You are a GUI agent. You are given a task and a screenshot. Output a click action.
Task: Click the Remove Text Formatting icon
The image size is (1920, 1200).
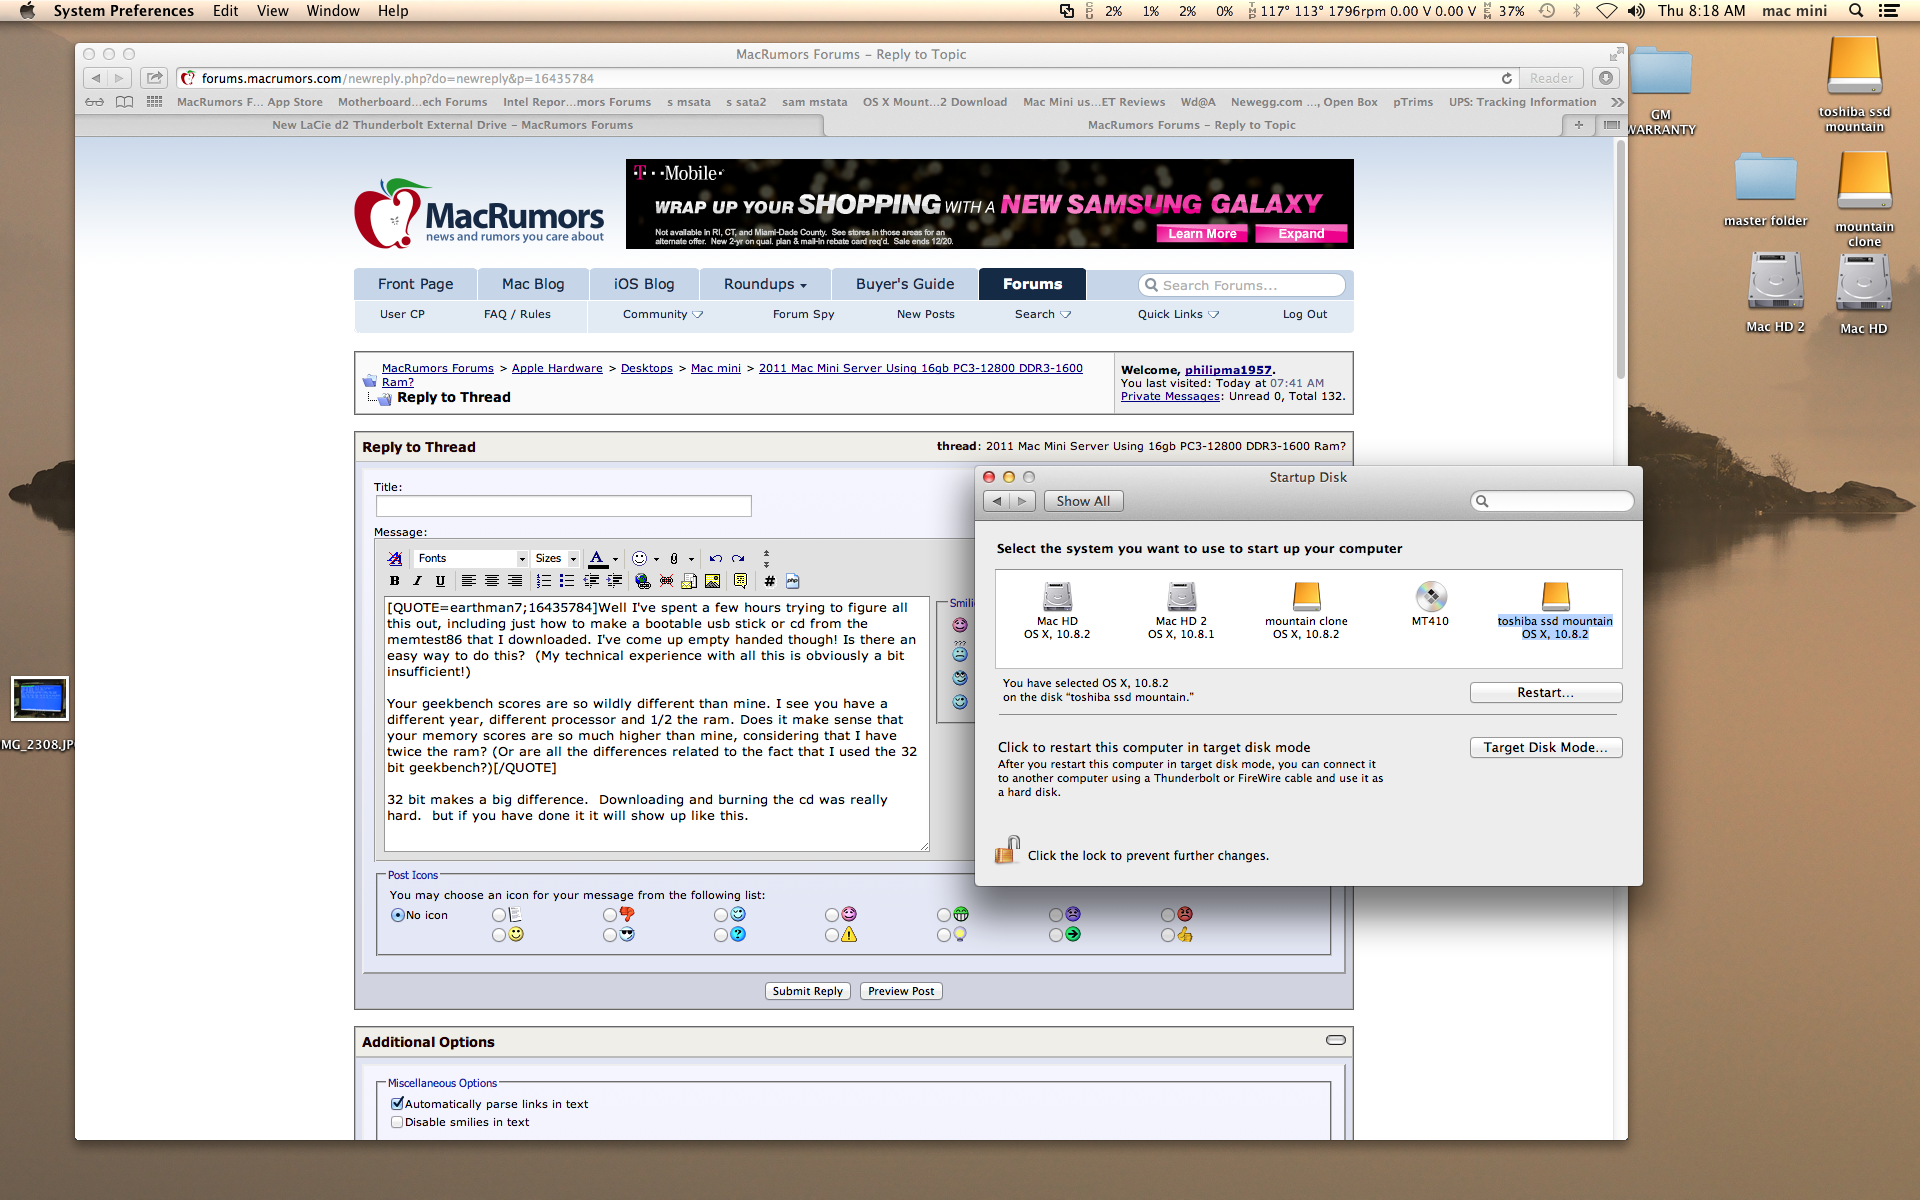click(395, 559)
